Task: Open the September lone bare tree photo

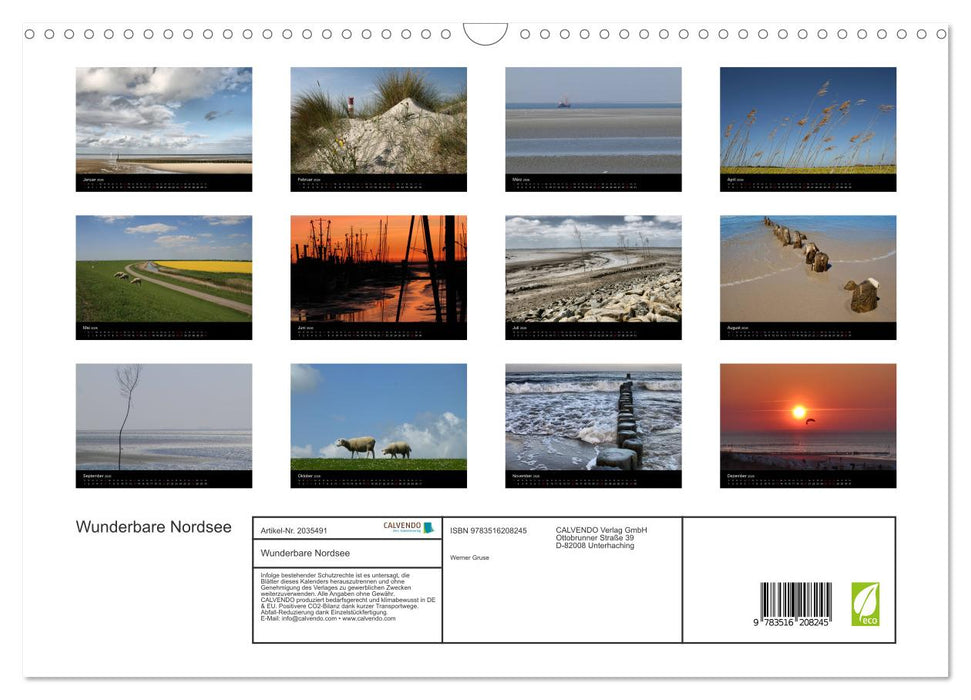Action: [164, 417]
